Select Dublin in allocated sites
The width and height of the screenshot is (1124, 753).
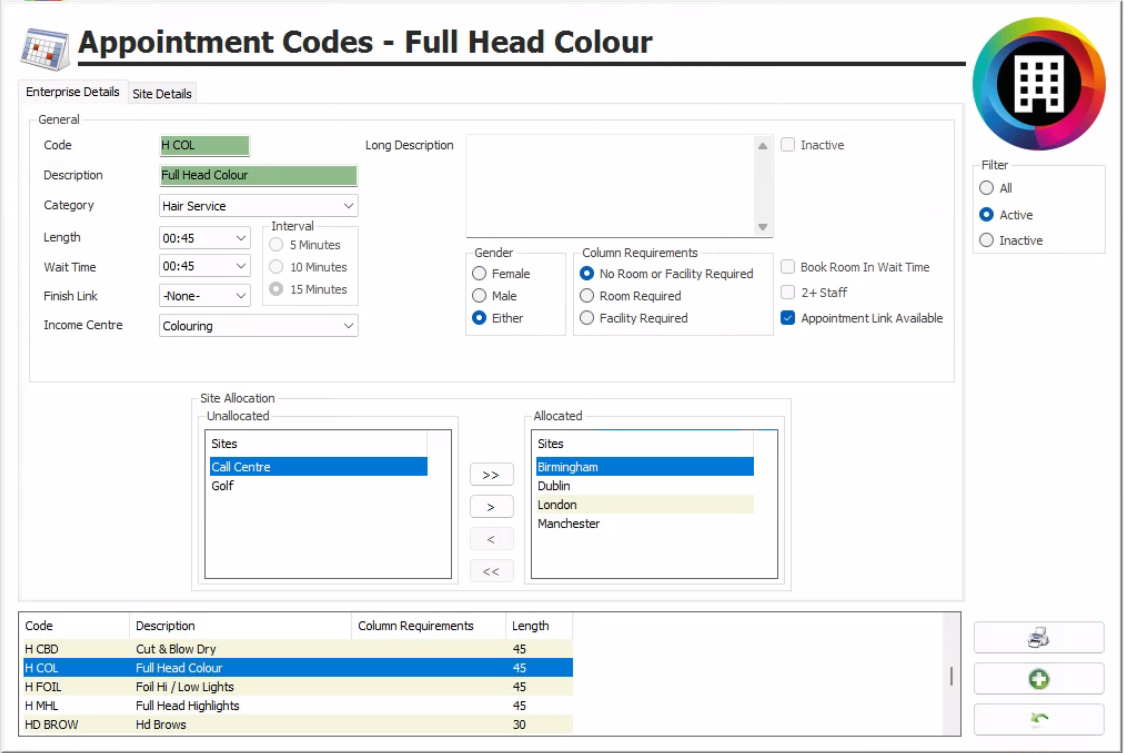[644, 486]
